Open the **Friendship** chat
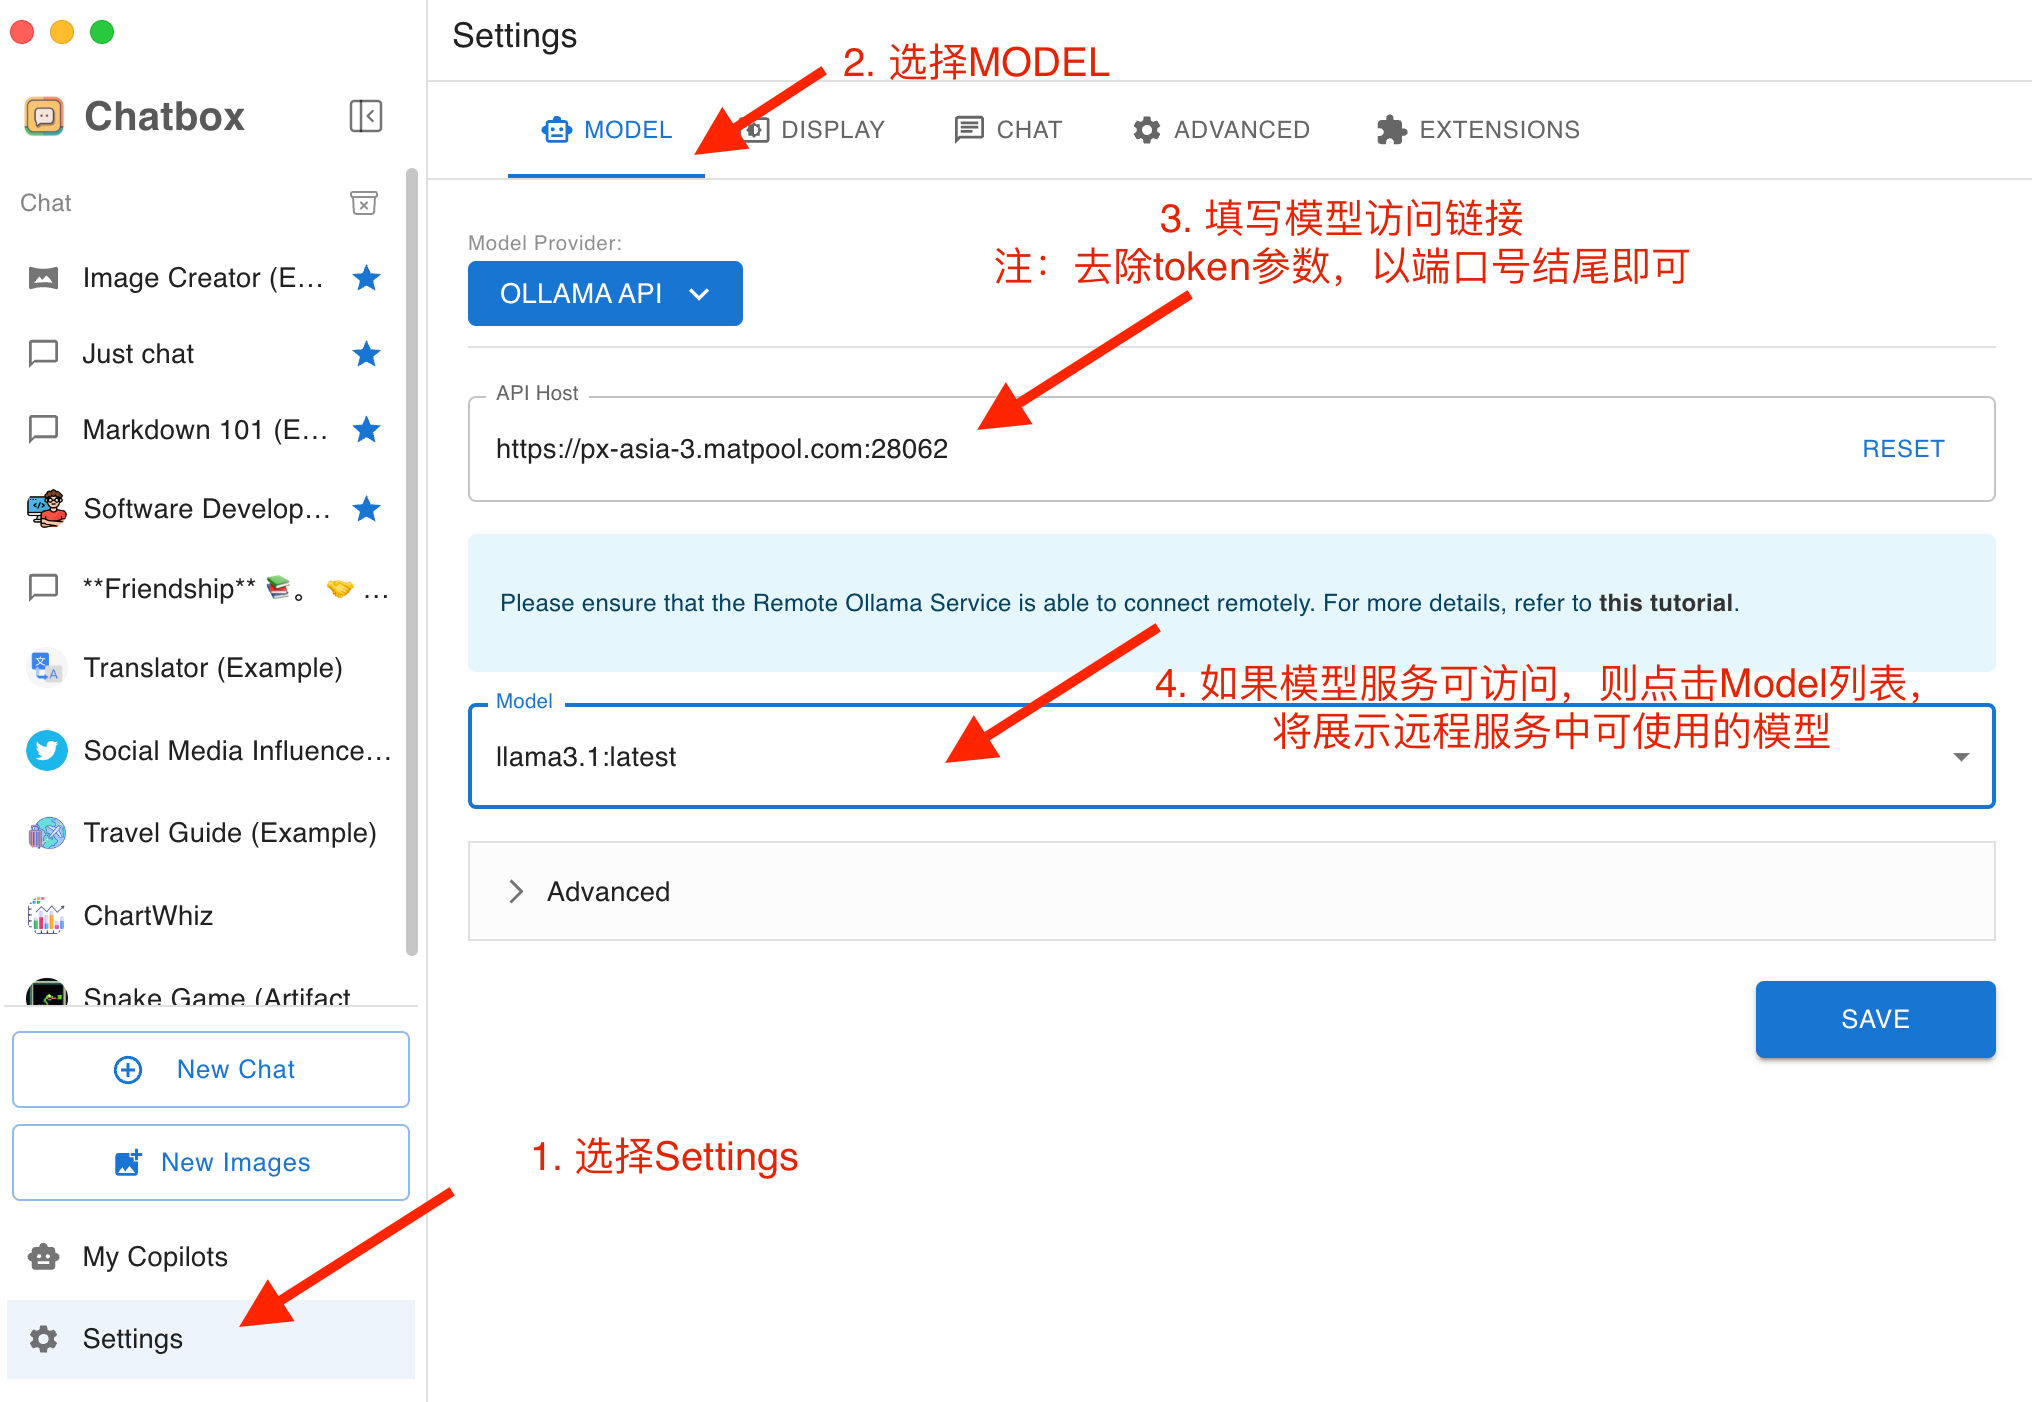 (x=205, y=587)
